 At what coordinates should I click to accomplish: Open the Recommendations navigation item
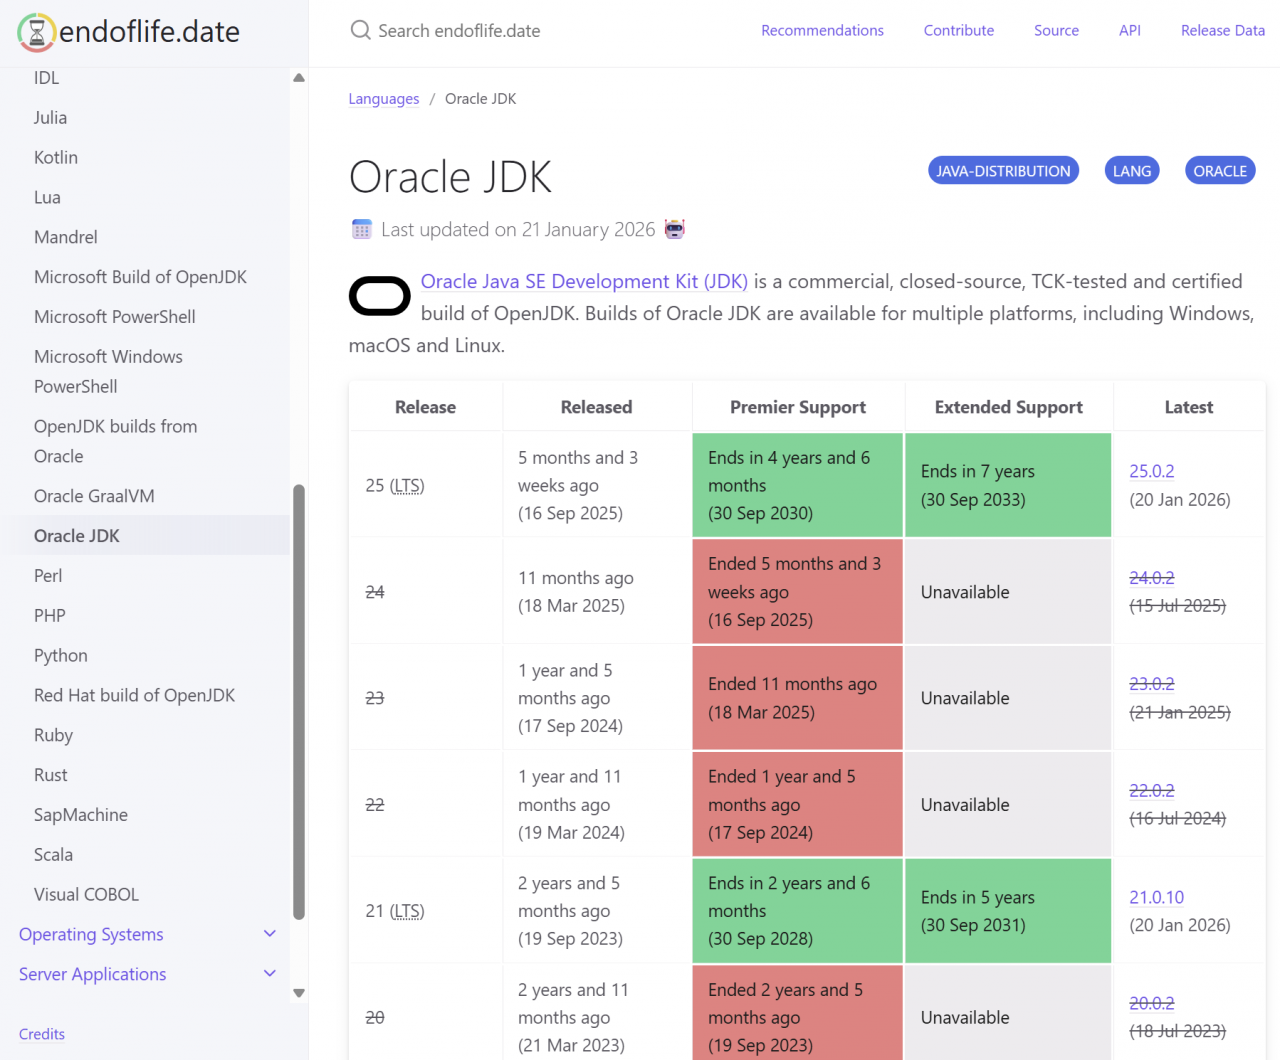click(822, 30)
